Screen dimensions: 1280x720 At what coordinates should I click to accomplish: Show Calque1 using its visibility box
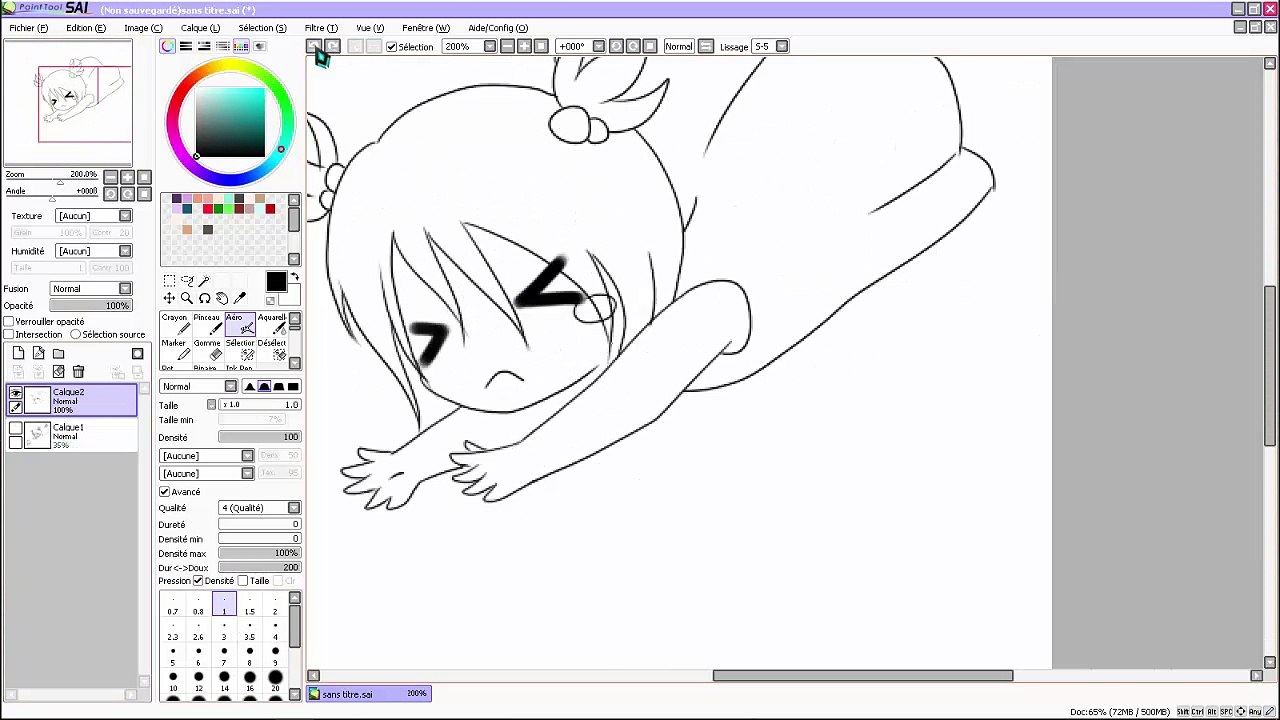click(x=15, y=429)
